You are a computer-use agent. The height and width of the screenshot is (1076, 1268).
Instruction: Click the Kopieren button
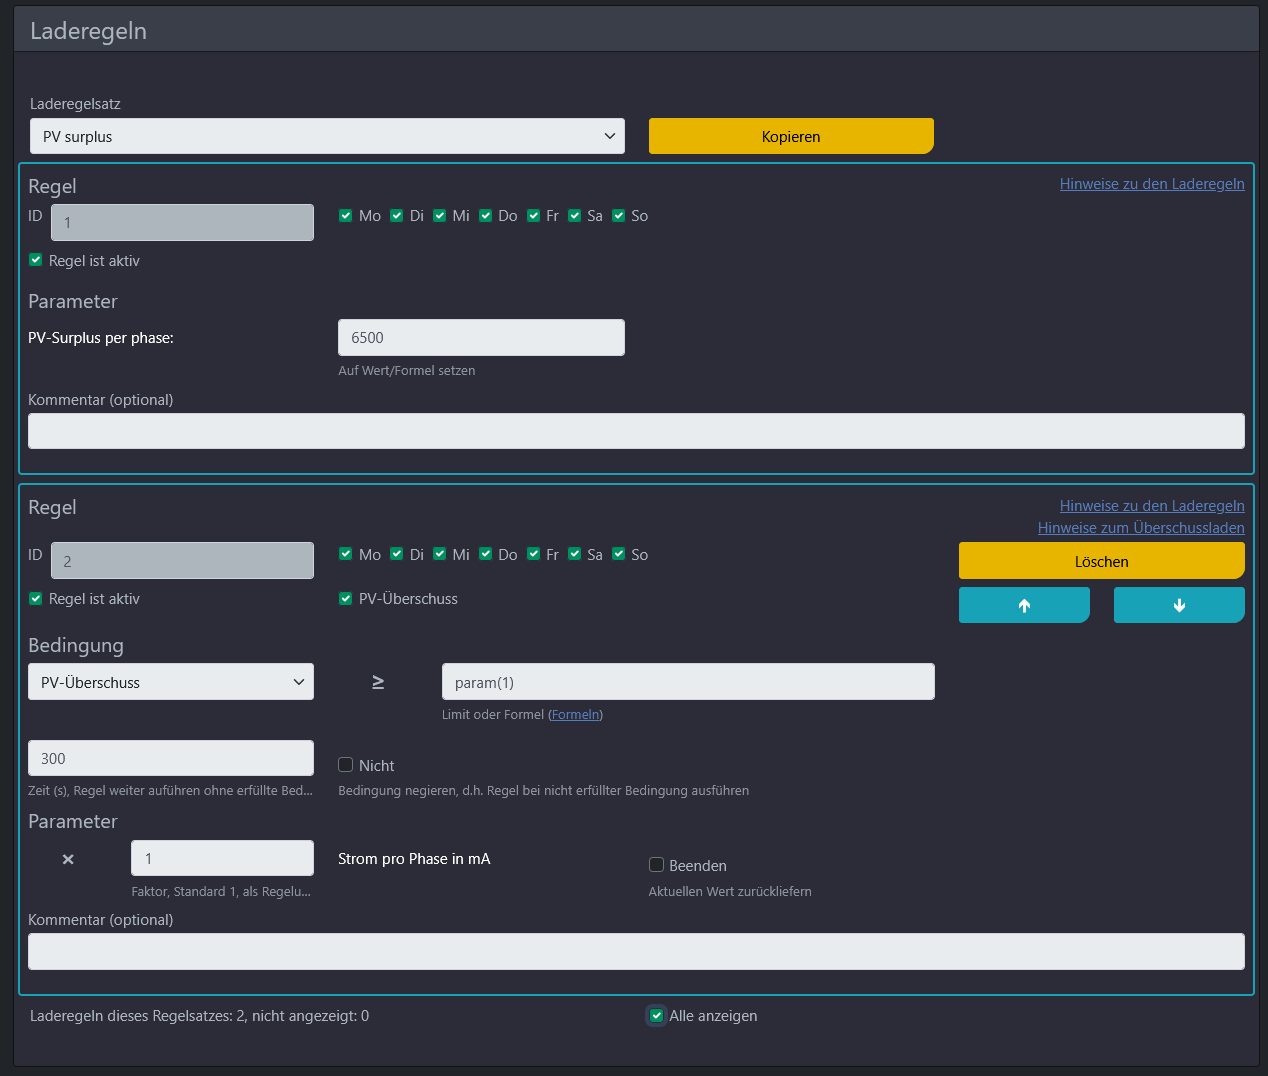[x=790, y=136]
